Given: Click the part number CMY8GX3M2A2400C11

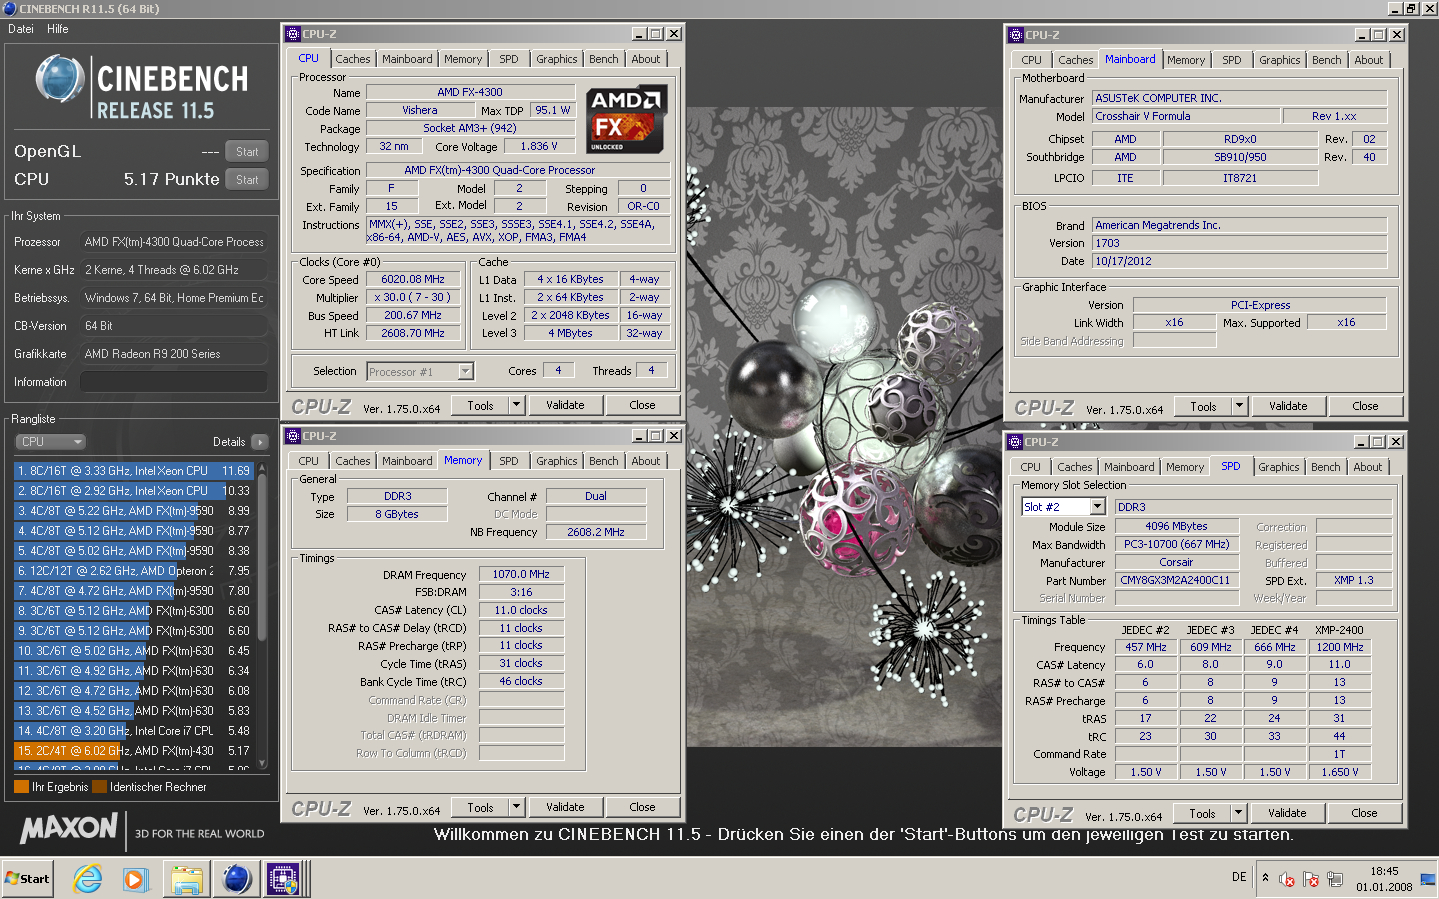Looking at the screenshot, I should pyautogui.click(x=1175, y=580).
